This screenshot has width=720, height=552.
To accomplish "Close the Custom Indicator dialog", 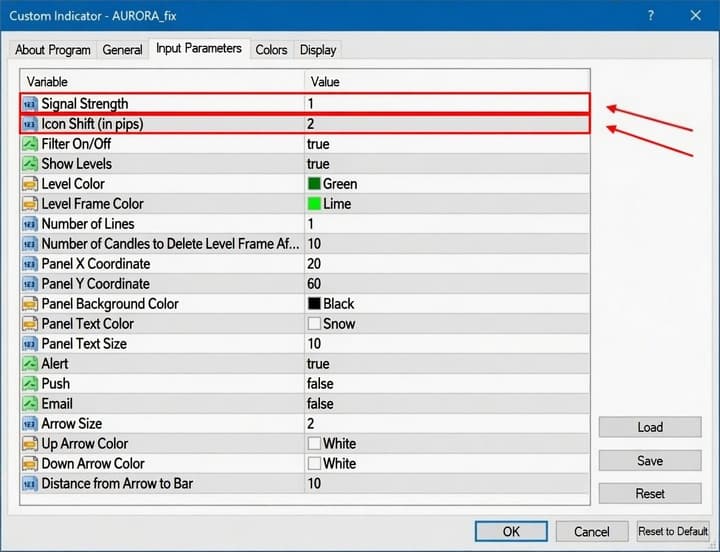I will tap(695, 16).
